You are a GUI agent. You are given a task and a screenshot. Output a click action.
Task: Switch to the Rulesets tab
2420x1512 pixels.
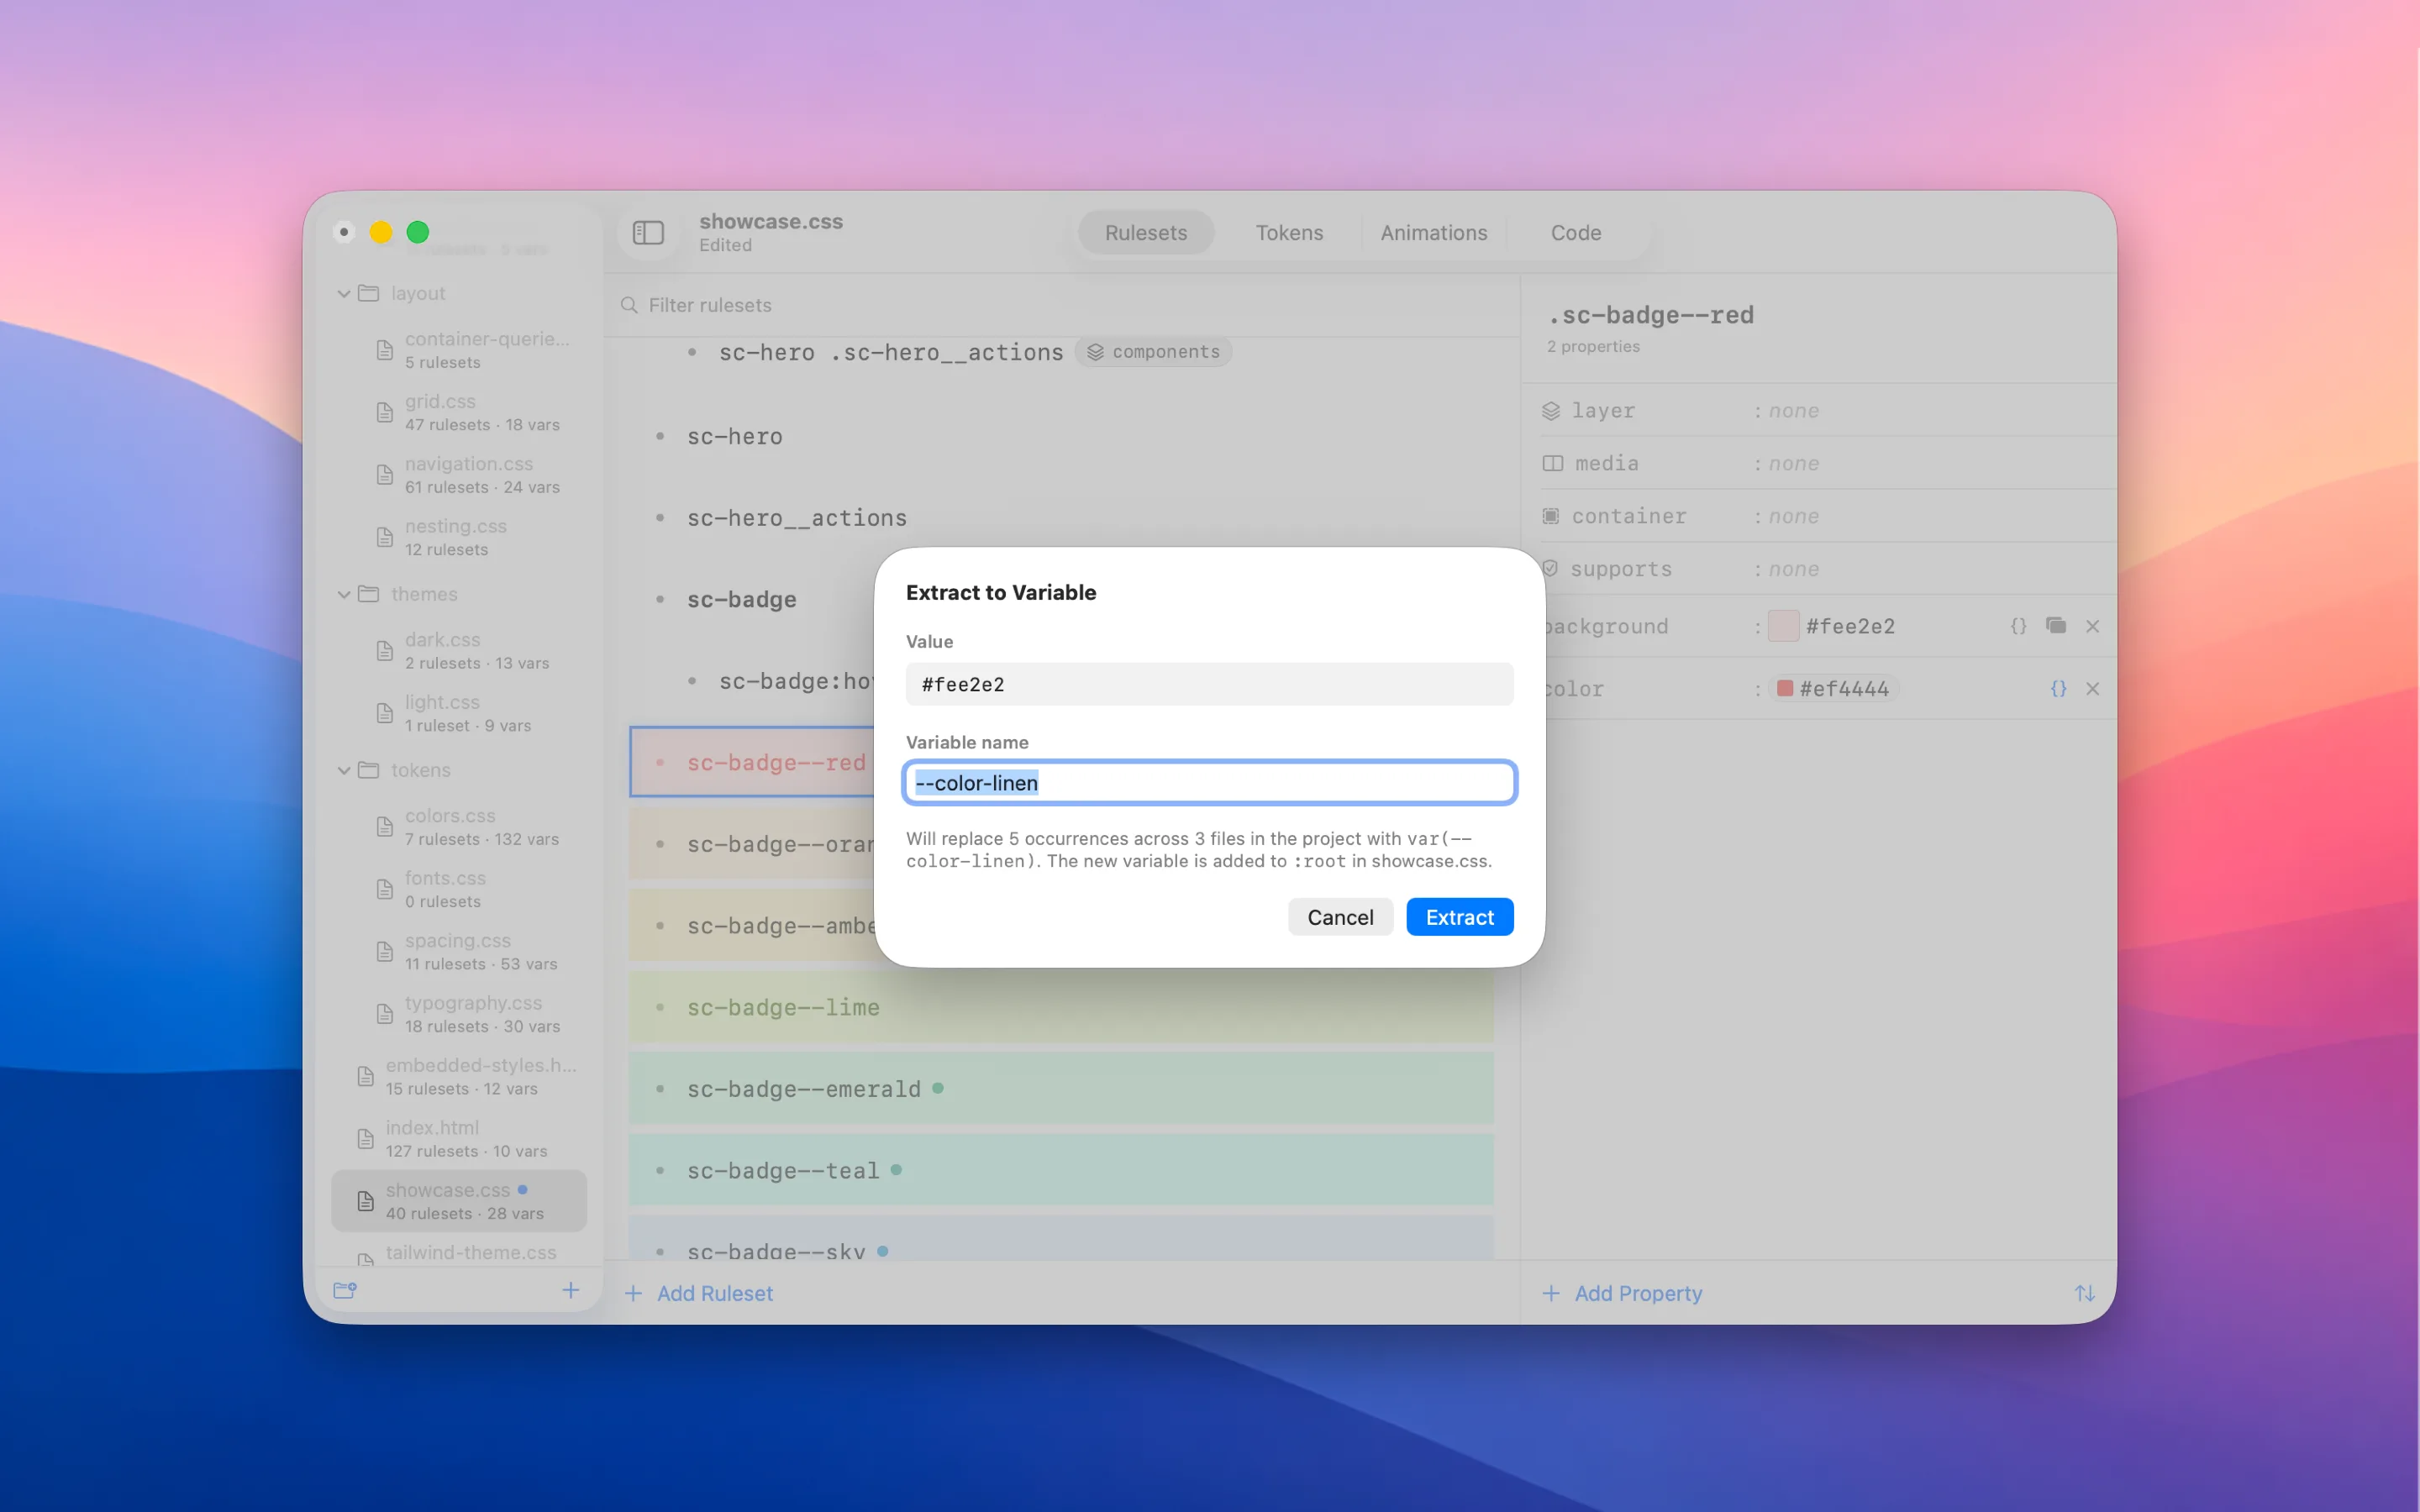click(x=1146, y=232)
